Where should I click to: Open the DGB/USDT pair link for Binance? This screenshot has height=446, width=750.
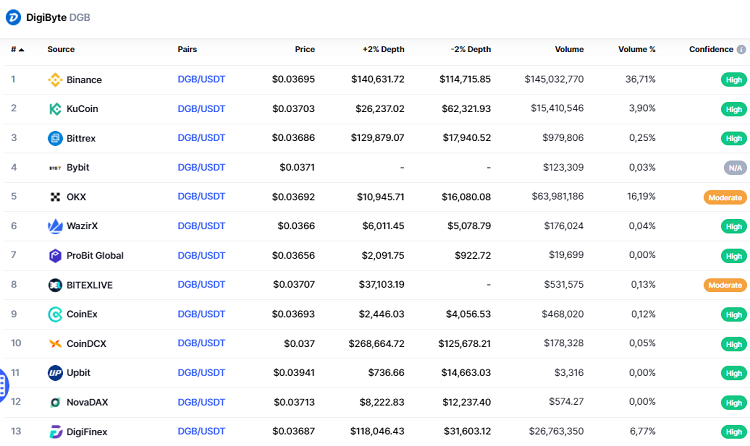201,80
